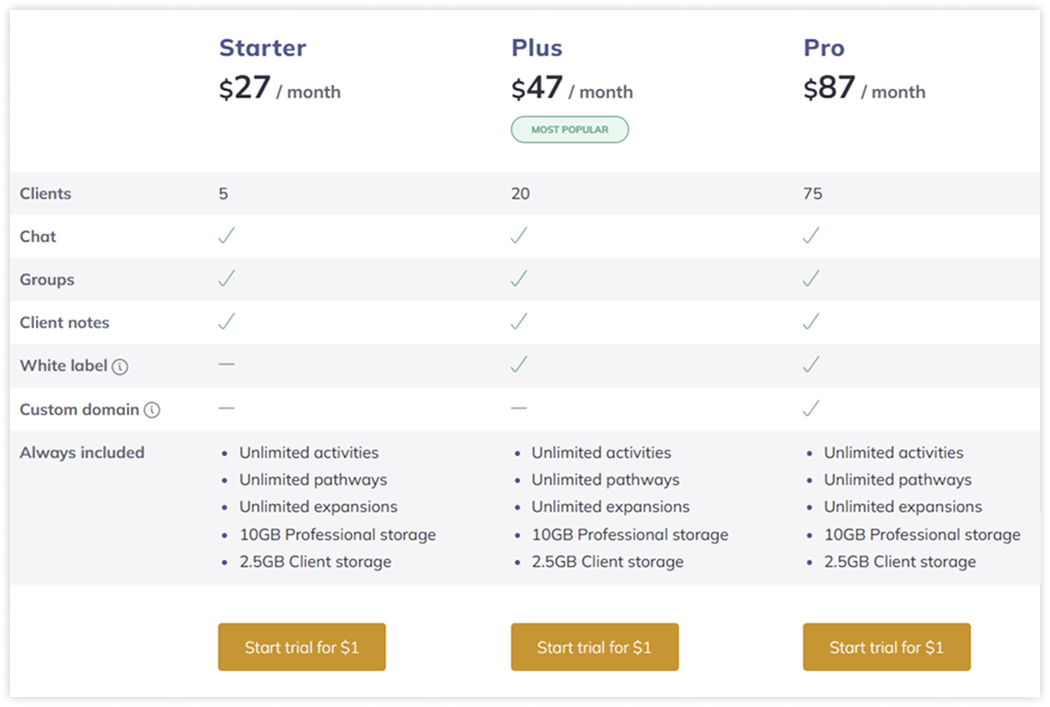Click the Plus plan White label checkmark
Viewport: 1050px width, 707px height.
(x=519, y=365)
